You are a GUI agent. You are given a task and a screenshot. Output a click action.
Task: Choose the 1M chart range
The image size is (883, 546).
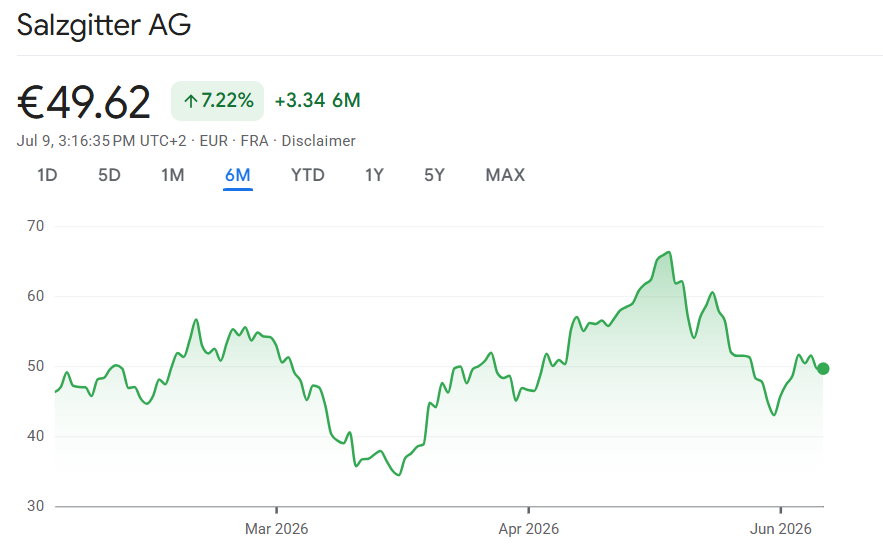(x=172, y=175)
